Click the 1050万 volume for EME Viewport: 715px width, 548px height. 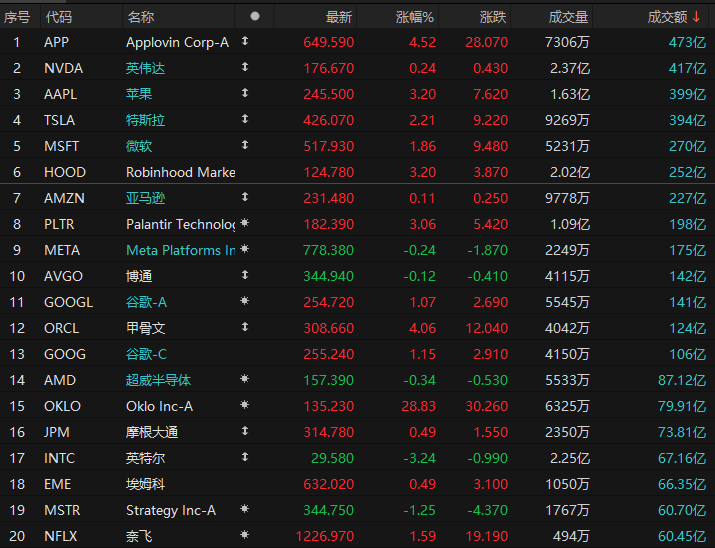pyautogui.click(x=567, y=484)
